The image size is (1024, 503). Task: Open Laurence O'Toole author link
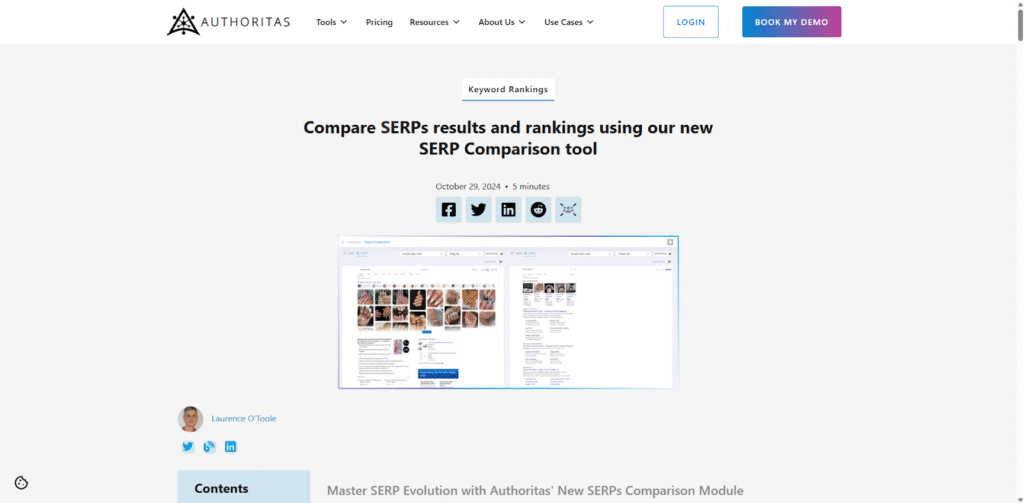[x=244, y=418]
